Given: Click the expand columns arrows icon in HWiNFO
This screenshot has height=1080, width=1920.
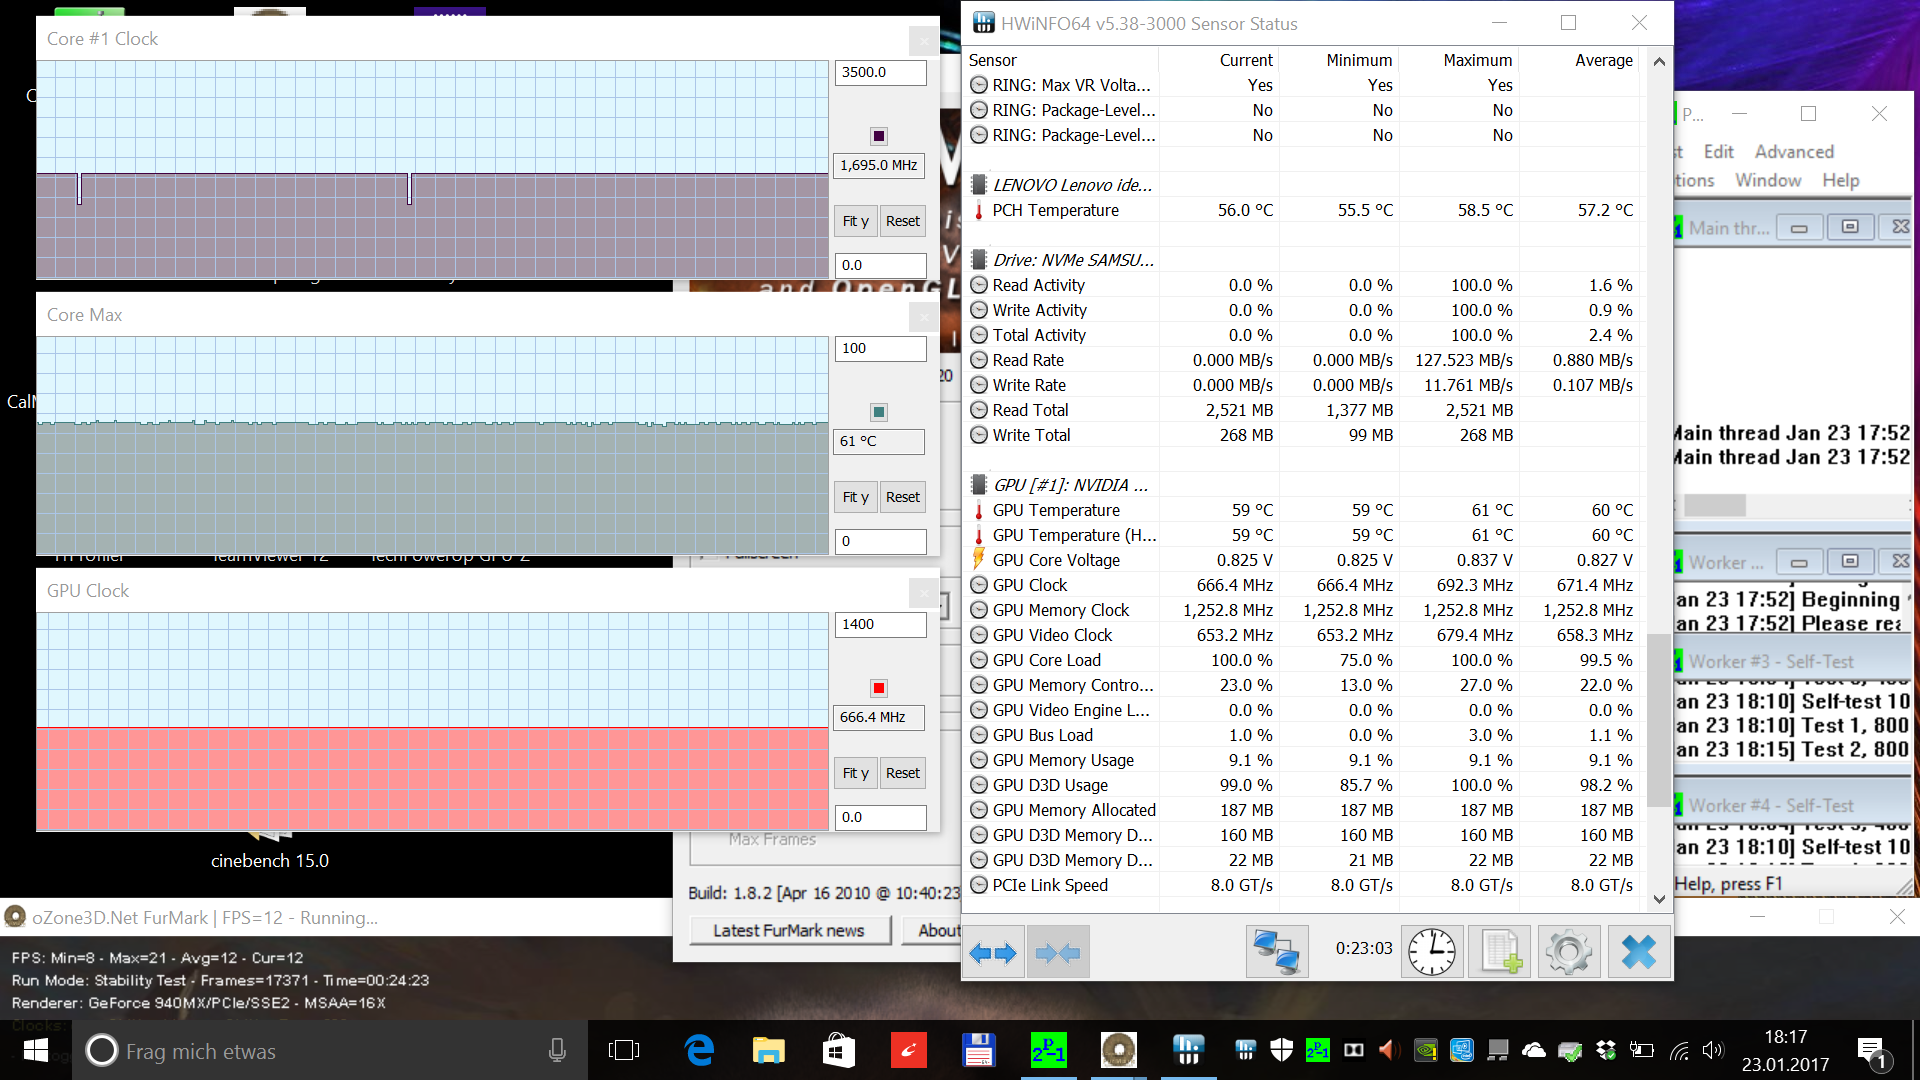Looking at the screenshot, I should point(993,952).
